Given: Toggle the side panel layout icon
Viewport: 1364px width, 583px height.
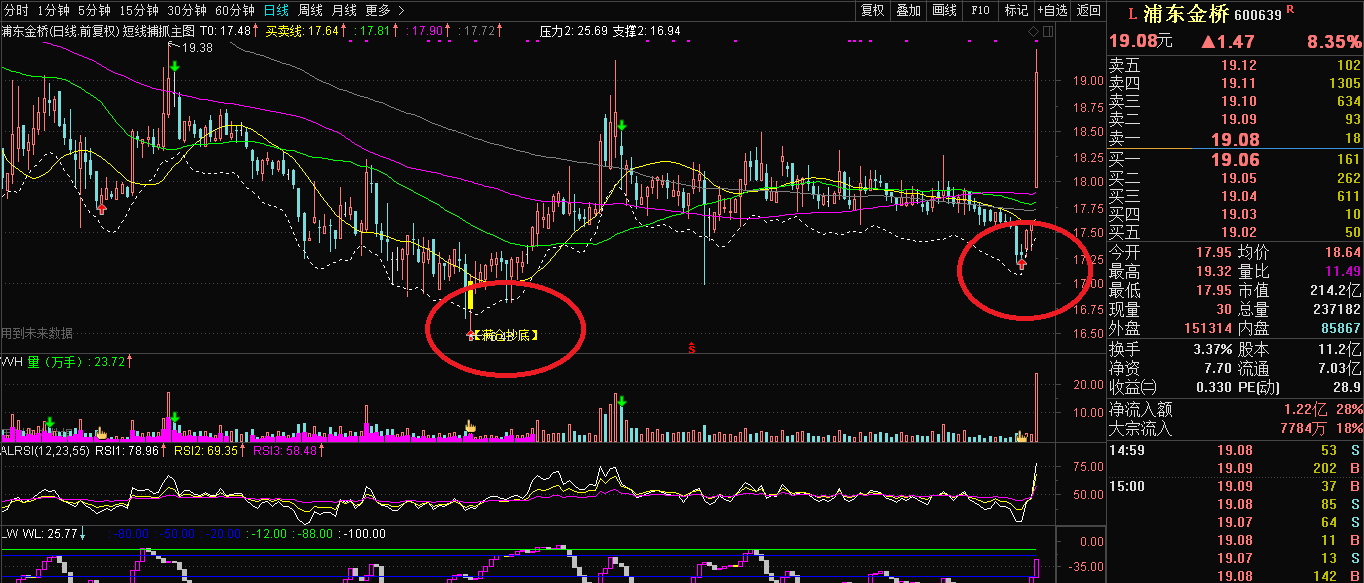Looking at the screenshot, I should click(x=1047, y=31).
